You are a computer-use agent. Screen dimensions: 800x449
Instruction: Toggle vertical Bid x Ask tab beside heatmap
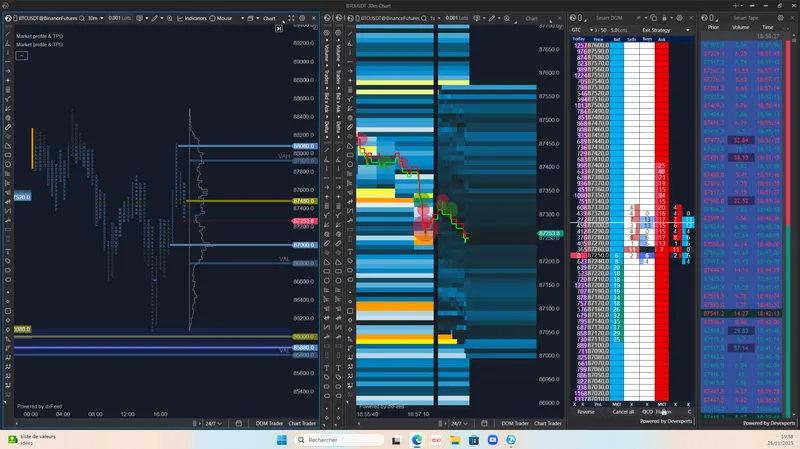338,102
